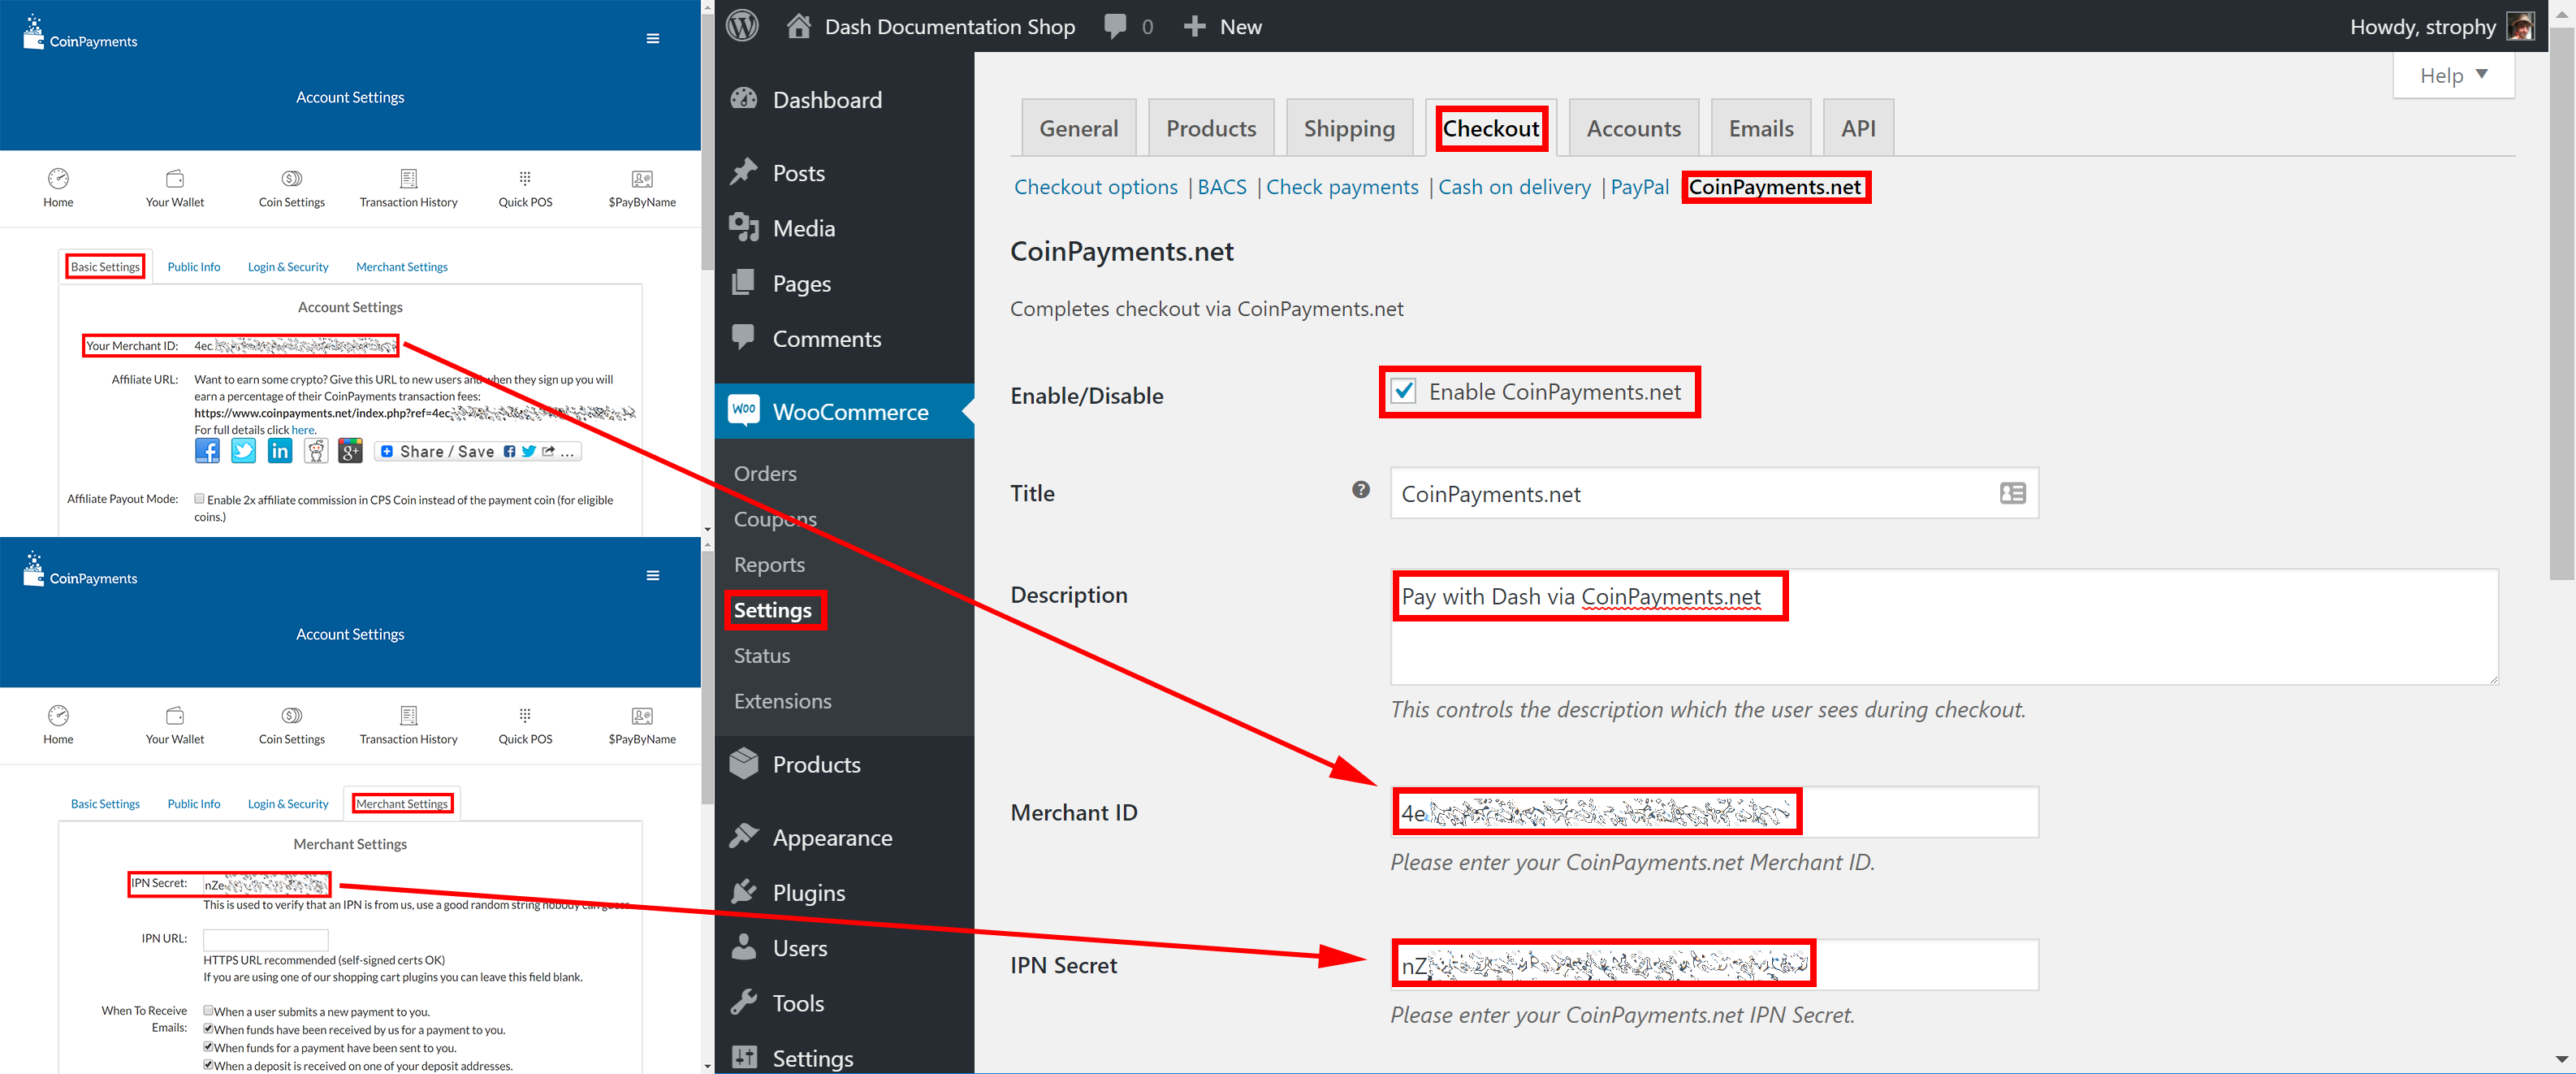
Task: Click the Title help question mark icon
Action: click(1361, 490)
